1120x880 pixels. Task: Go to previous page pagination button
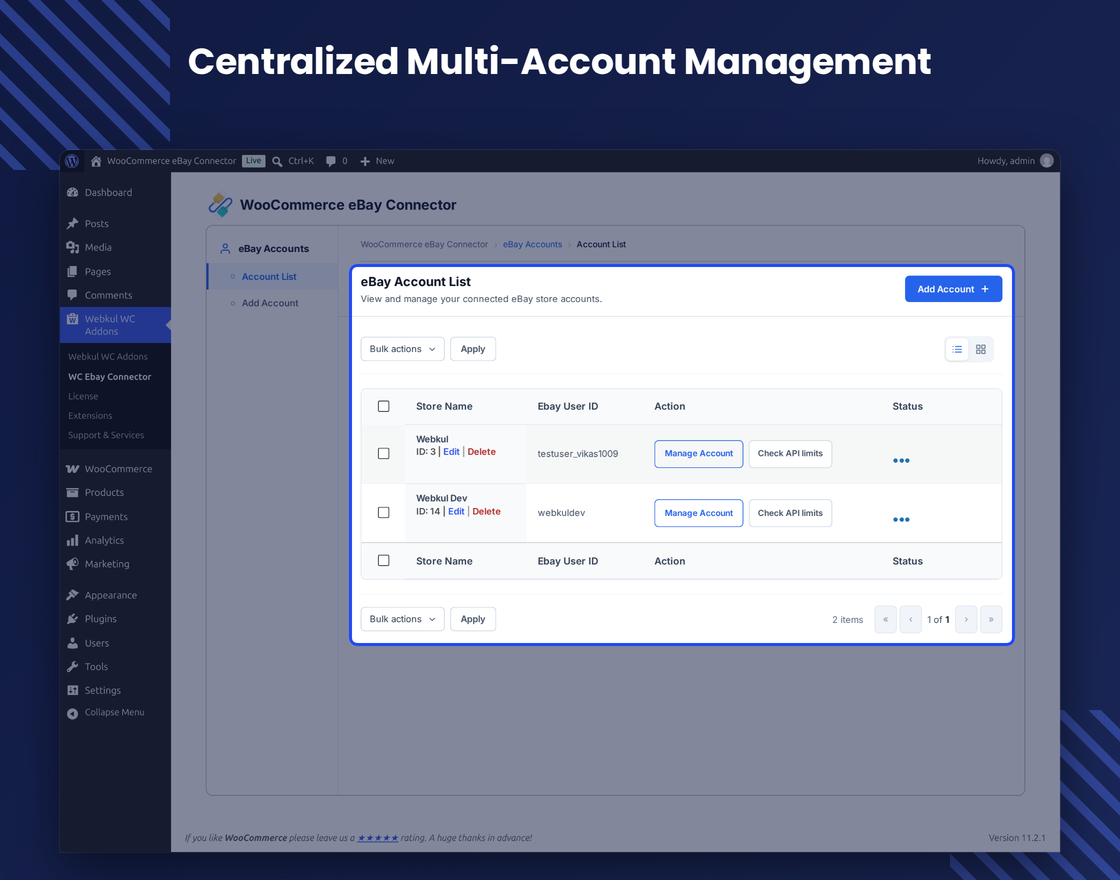pyautogui.click(x=911, y=619)
